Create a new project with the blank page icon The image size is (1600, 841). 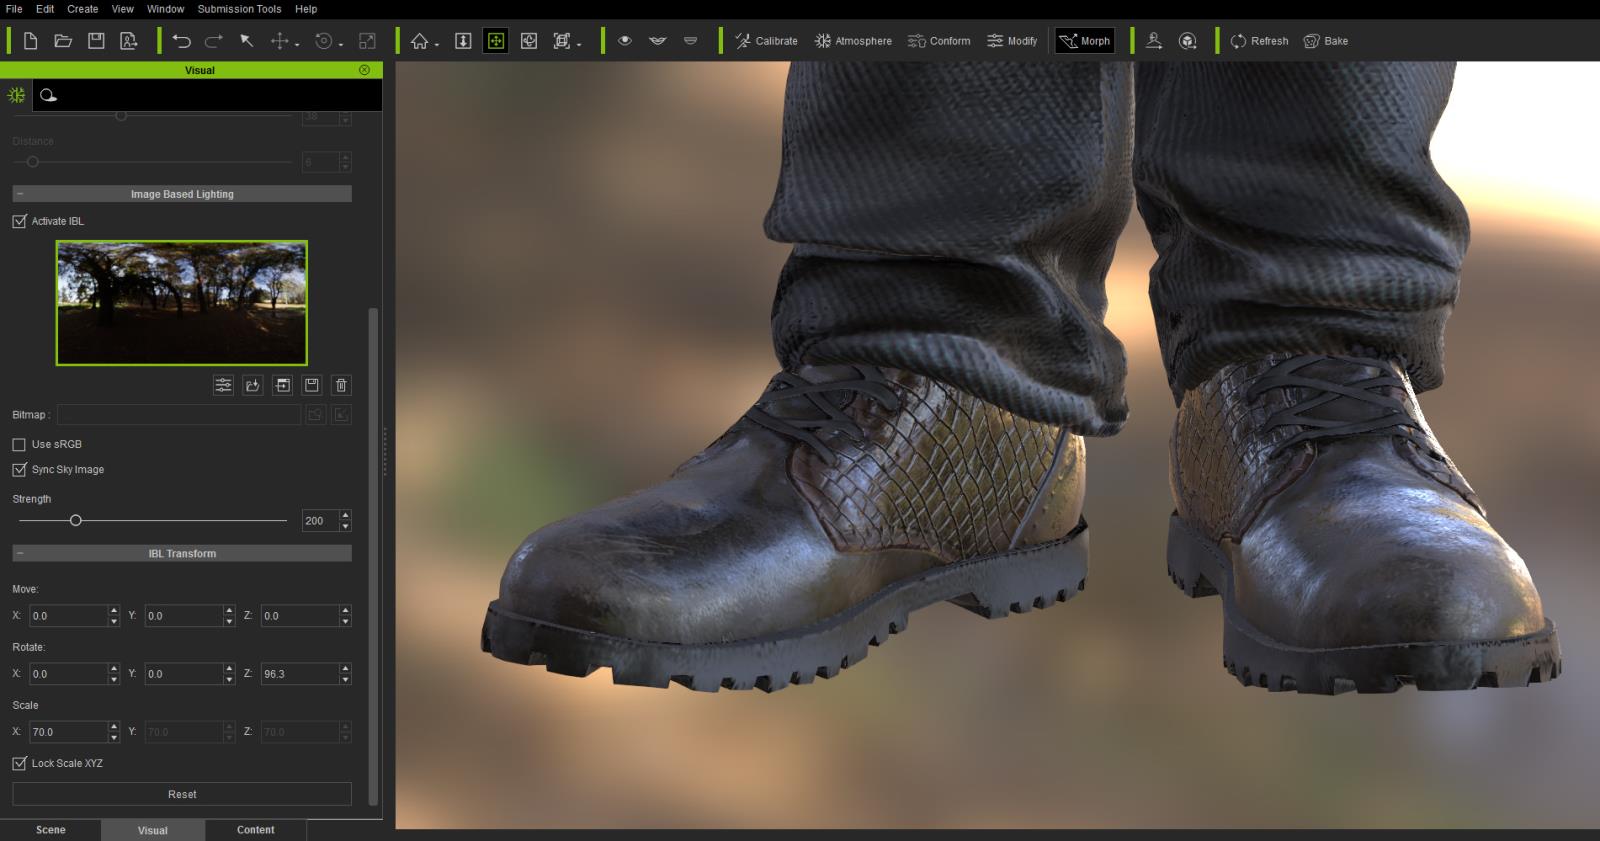(x=30, y=41)
